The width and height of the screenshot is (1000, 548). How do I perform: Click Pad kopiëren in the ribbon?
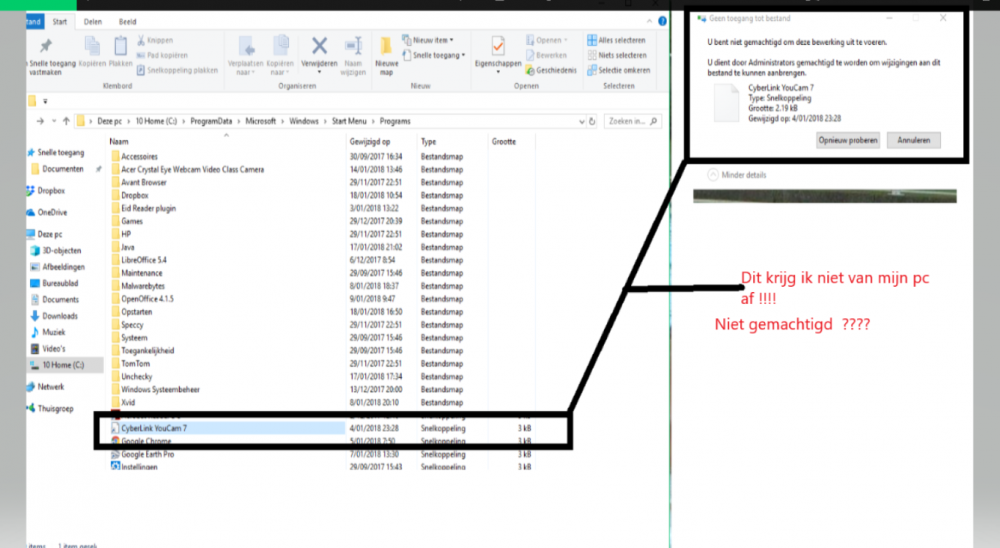(162, 56)
